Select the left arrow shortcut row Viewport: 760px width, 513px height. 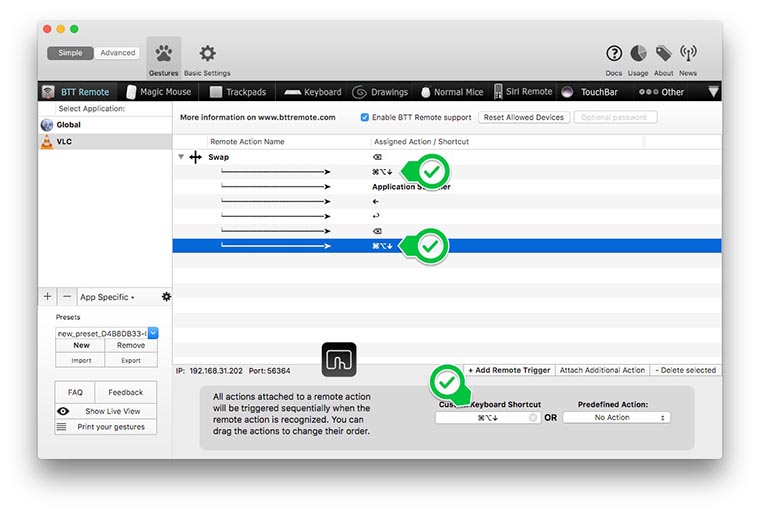click(x=447, y=201)
